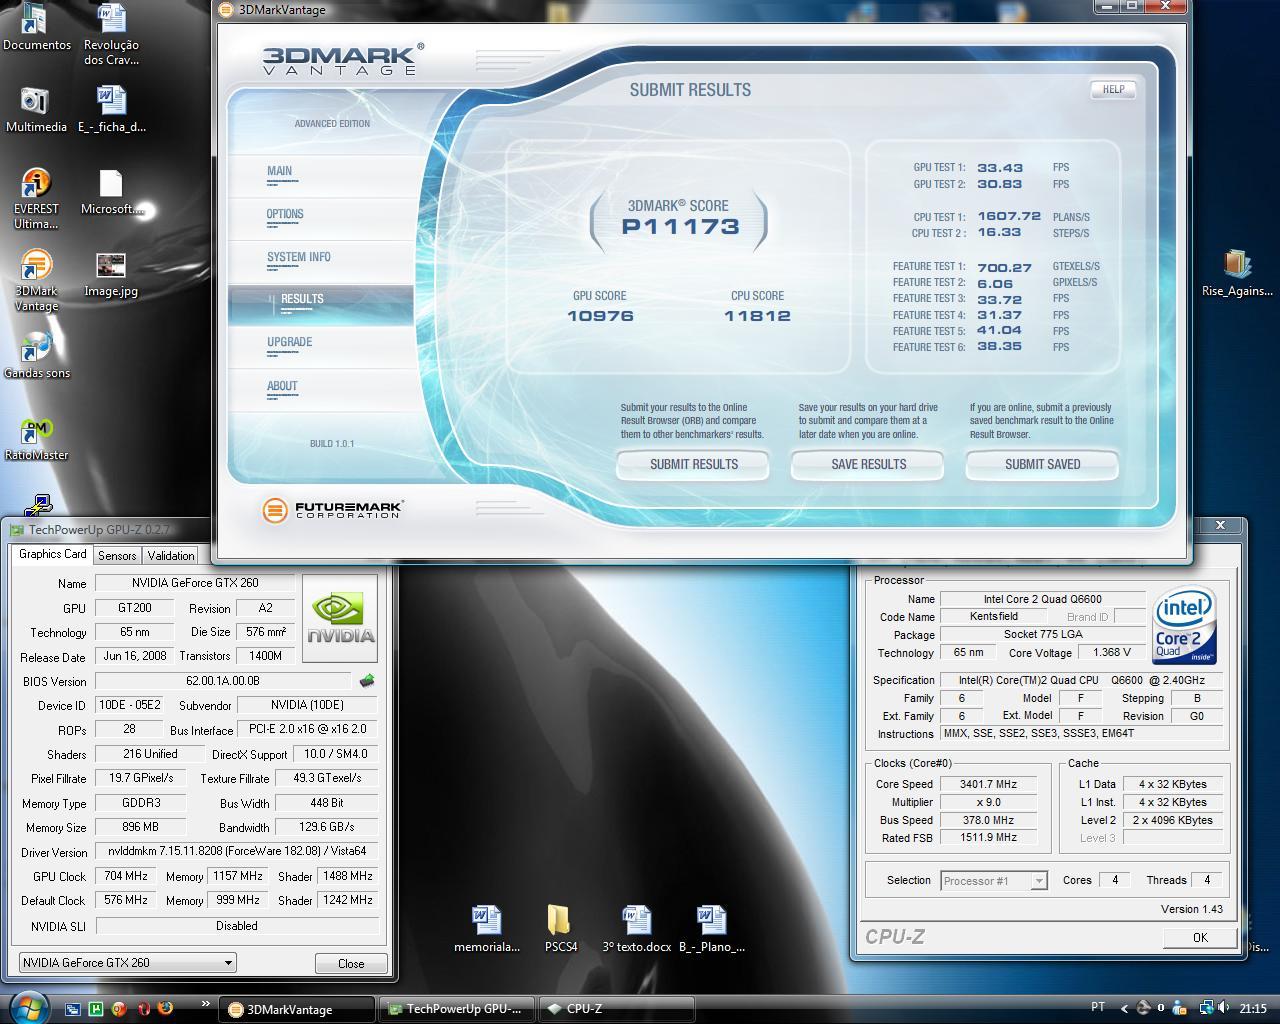Click the SUBMIT SAVED button

tap(1042, 464)
